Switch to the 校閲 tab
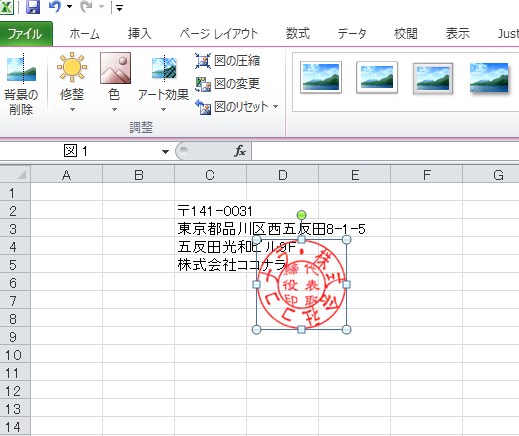519x436 pixels. [406, 34]
